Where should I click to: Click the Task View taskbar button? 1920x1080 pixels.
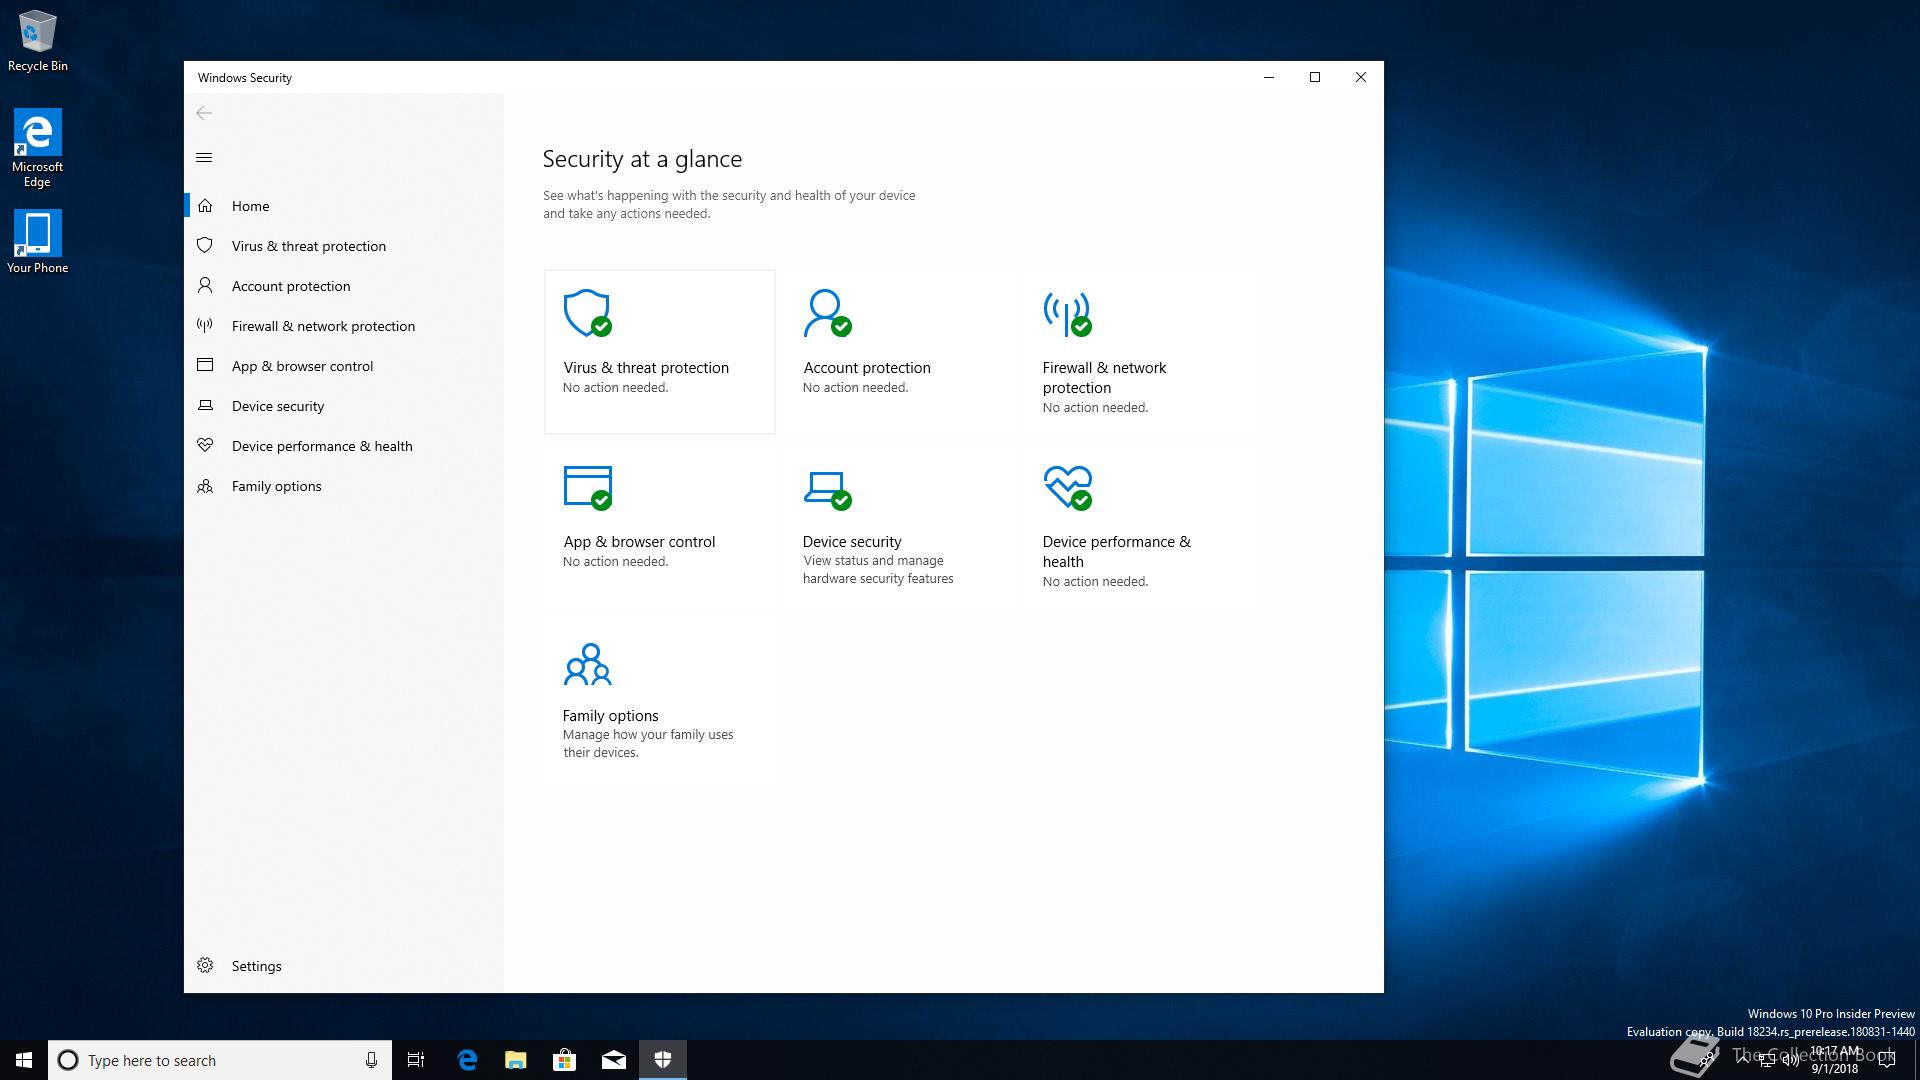click(x=416, y=1060)
